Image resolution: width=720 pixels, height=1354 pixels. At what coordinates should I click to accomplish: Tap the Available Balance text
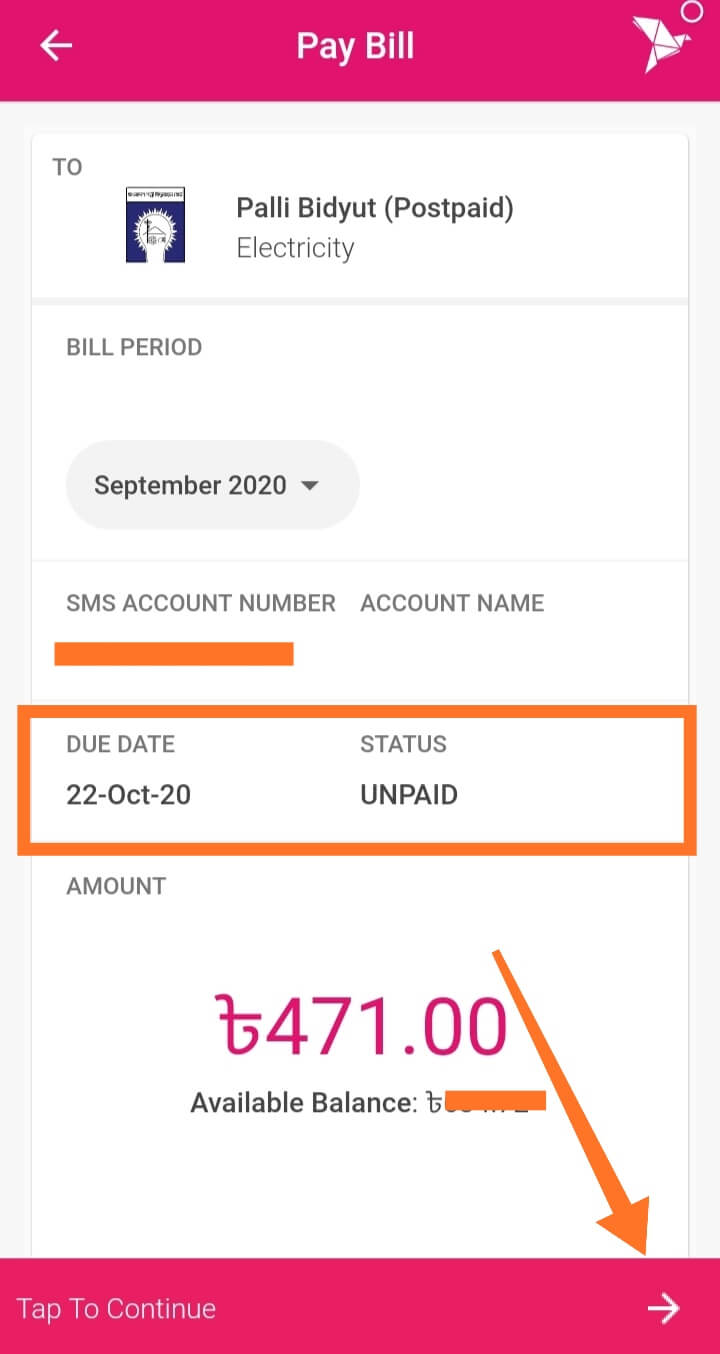point(303,1103)
